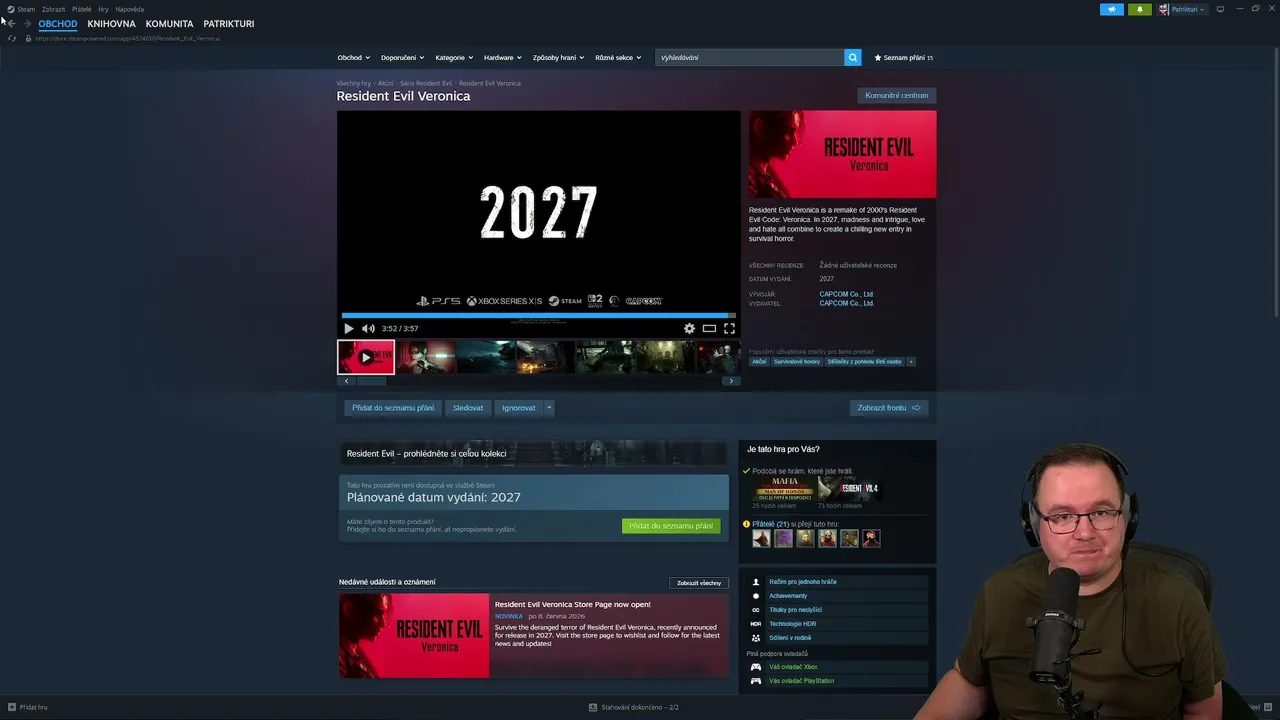The image size is (1280, 720).
Task: Open the Nápověda menu
Action: tap(130, 9)
